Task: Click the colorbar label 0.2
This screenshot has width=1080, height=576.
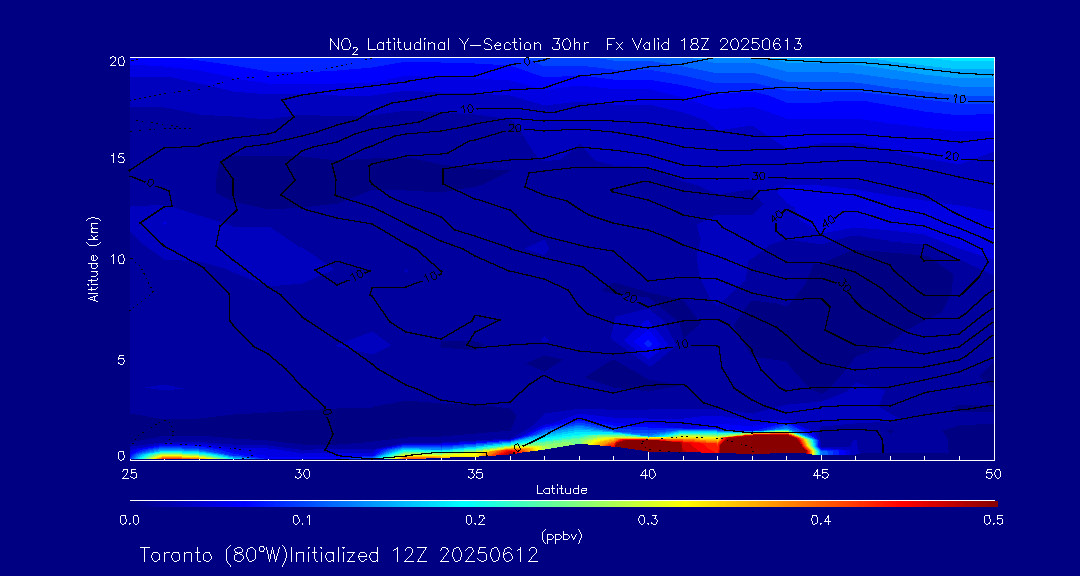Action: (475, 521)
